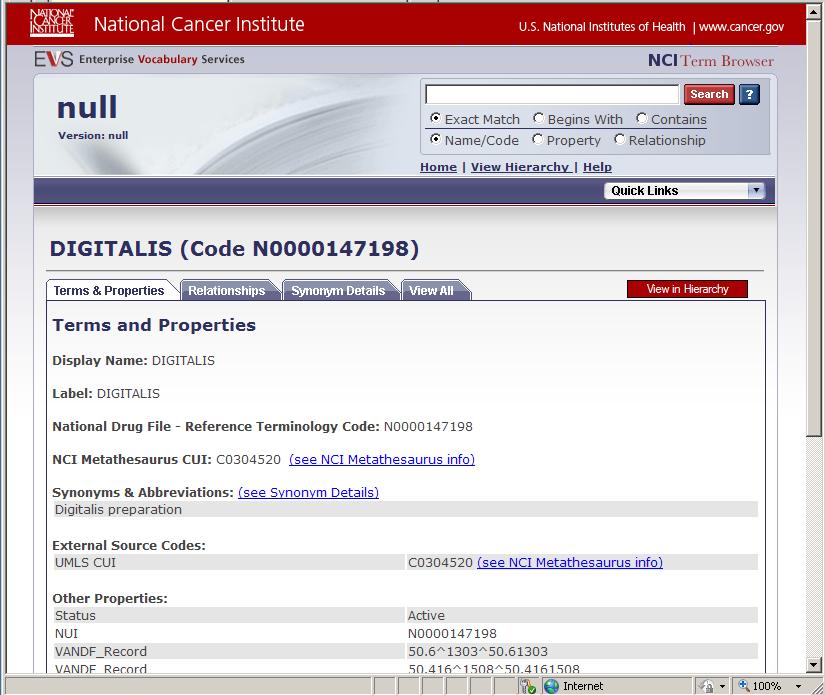Click the National Cancer Institute logo
Screen dimensions: 825x695
point(52,23)
